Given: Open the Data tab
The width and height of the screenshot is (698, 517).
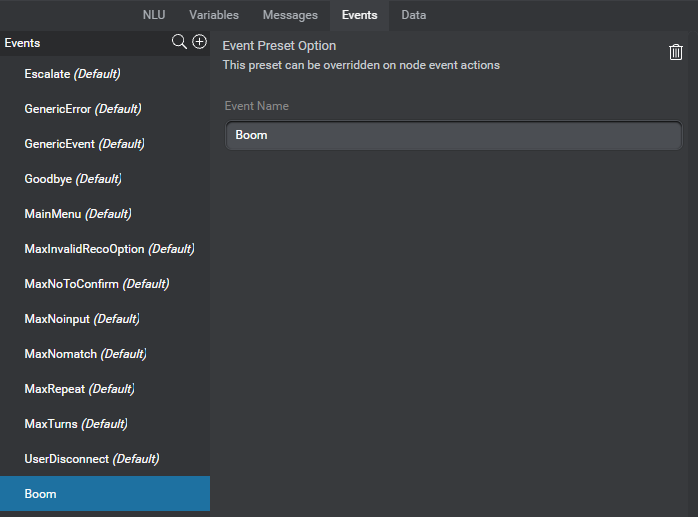Looking at the screenshot, I should click(414, 15).
